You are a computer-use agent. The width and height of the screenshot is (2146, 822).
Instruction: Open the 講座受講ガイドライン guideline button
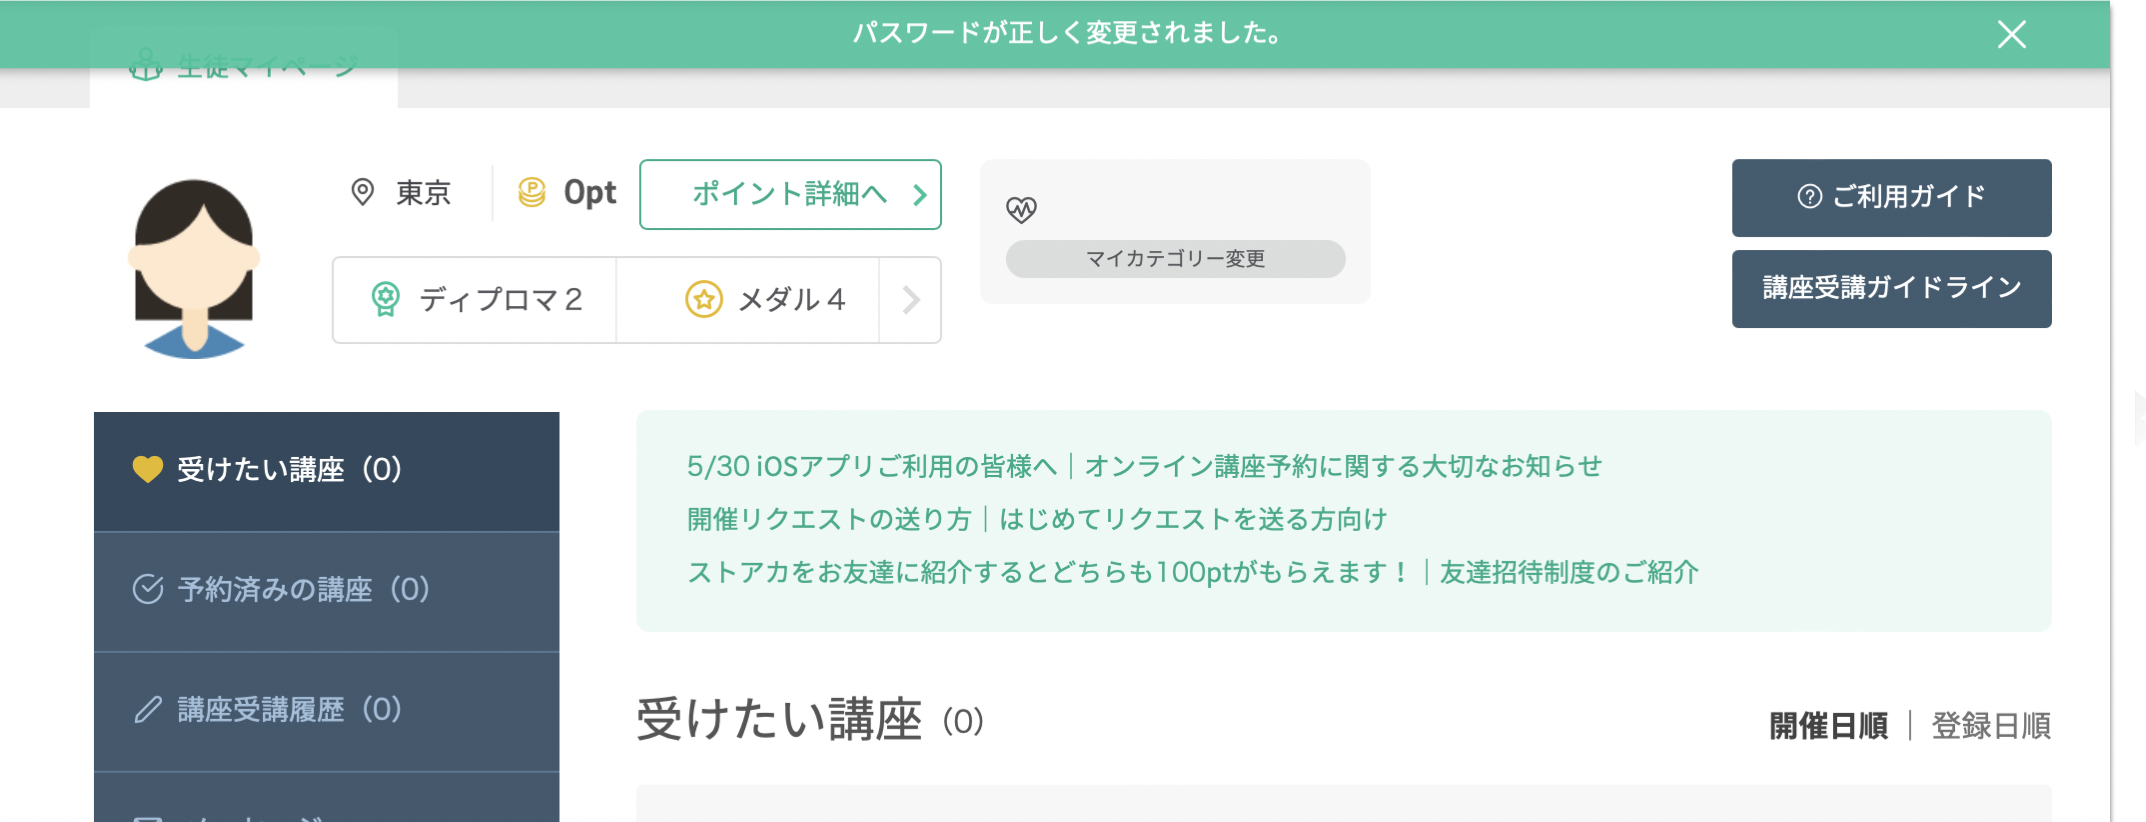click(1891, 288)
